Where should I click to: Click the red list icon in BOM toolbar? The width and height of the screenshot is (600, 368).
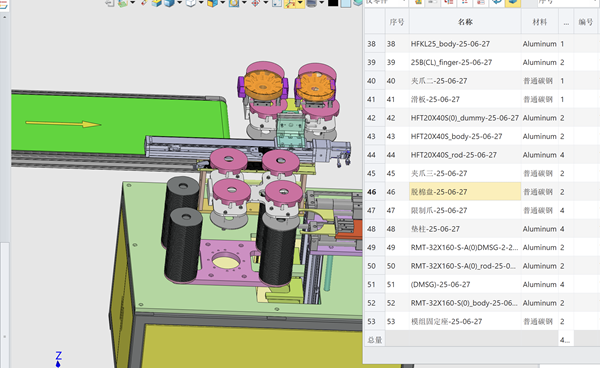(449, 3)
